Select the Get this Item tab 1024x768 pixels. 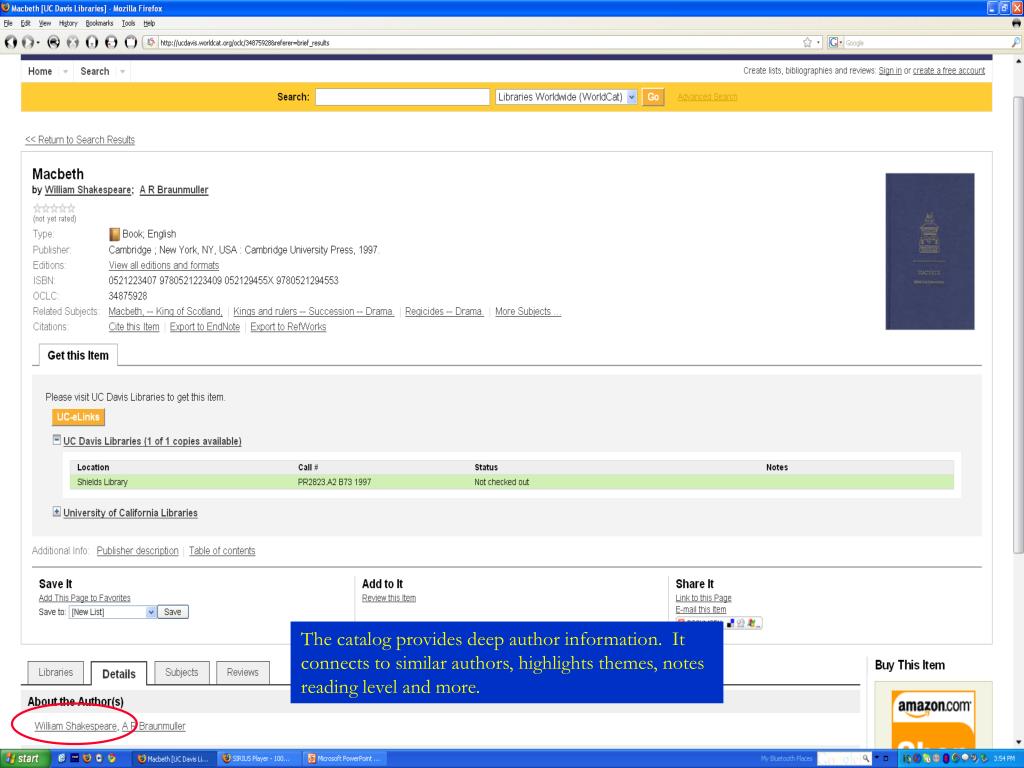pyautogui.click(x=78, y=355)
